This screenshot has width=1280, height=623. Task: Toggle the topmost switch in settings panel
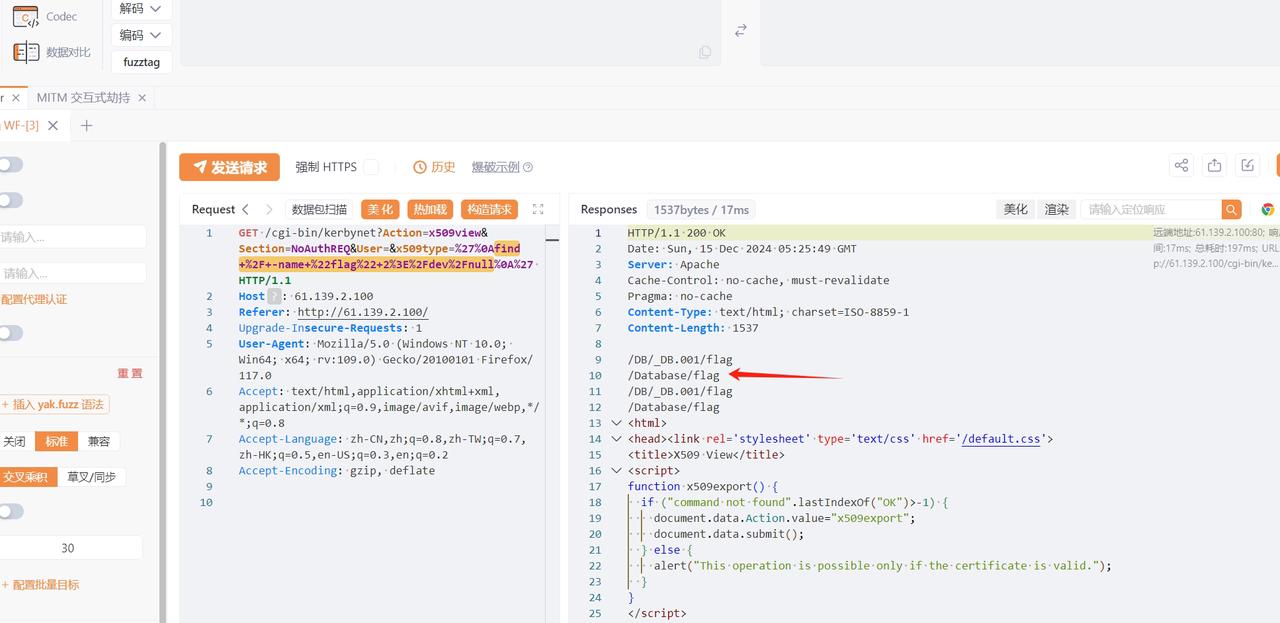[10, 164]
